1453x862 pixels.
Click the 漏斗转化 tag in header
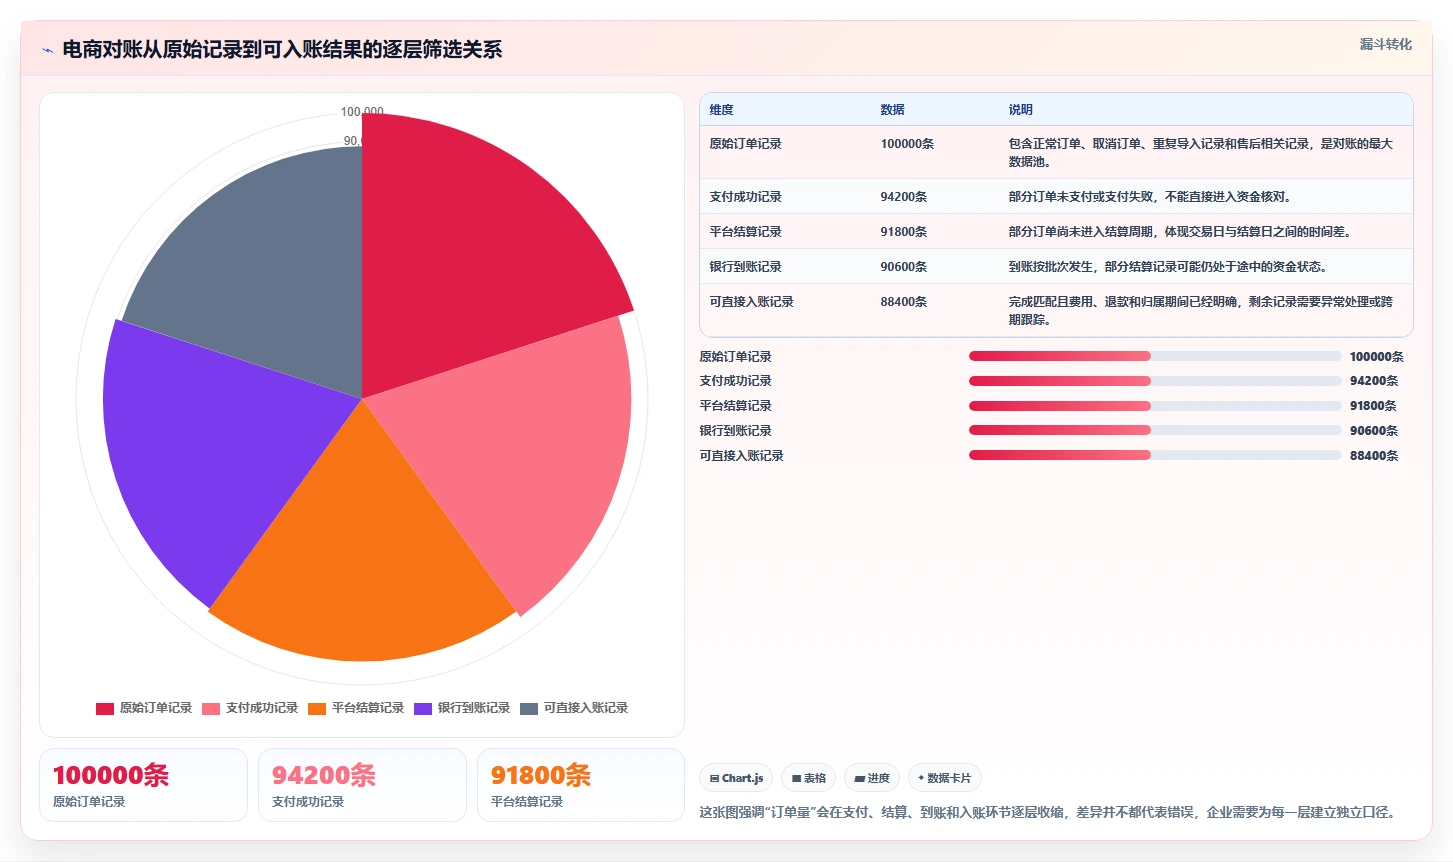tap(1385, 44)
